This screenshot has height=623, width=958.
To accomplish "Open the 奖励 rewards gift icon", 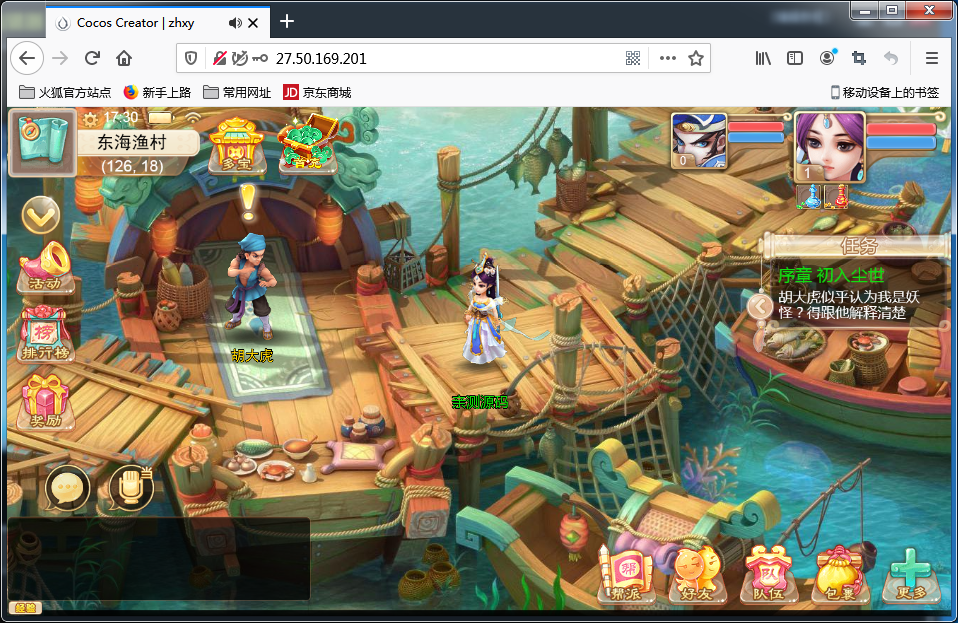I will coord(46,401).
